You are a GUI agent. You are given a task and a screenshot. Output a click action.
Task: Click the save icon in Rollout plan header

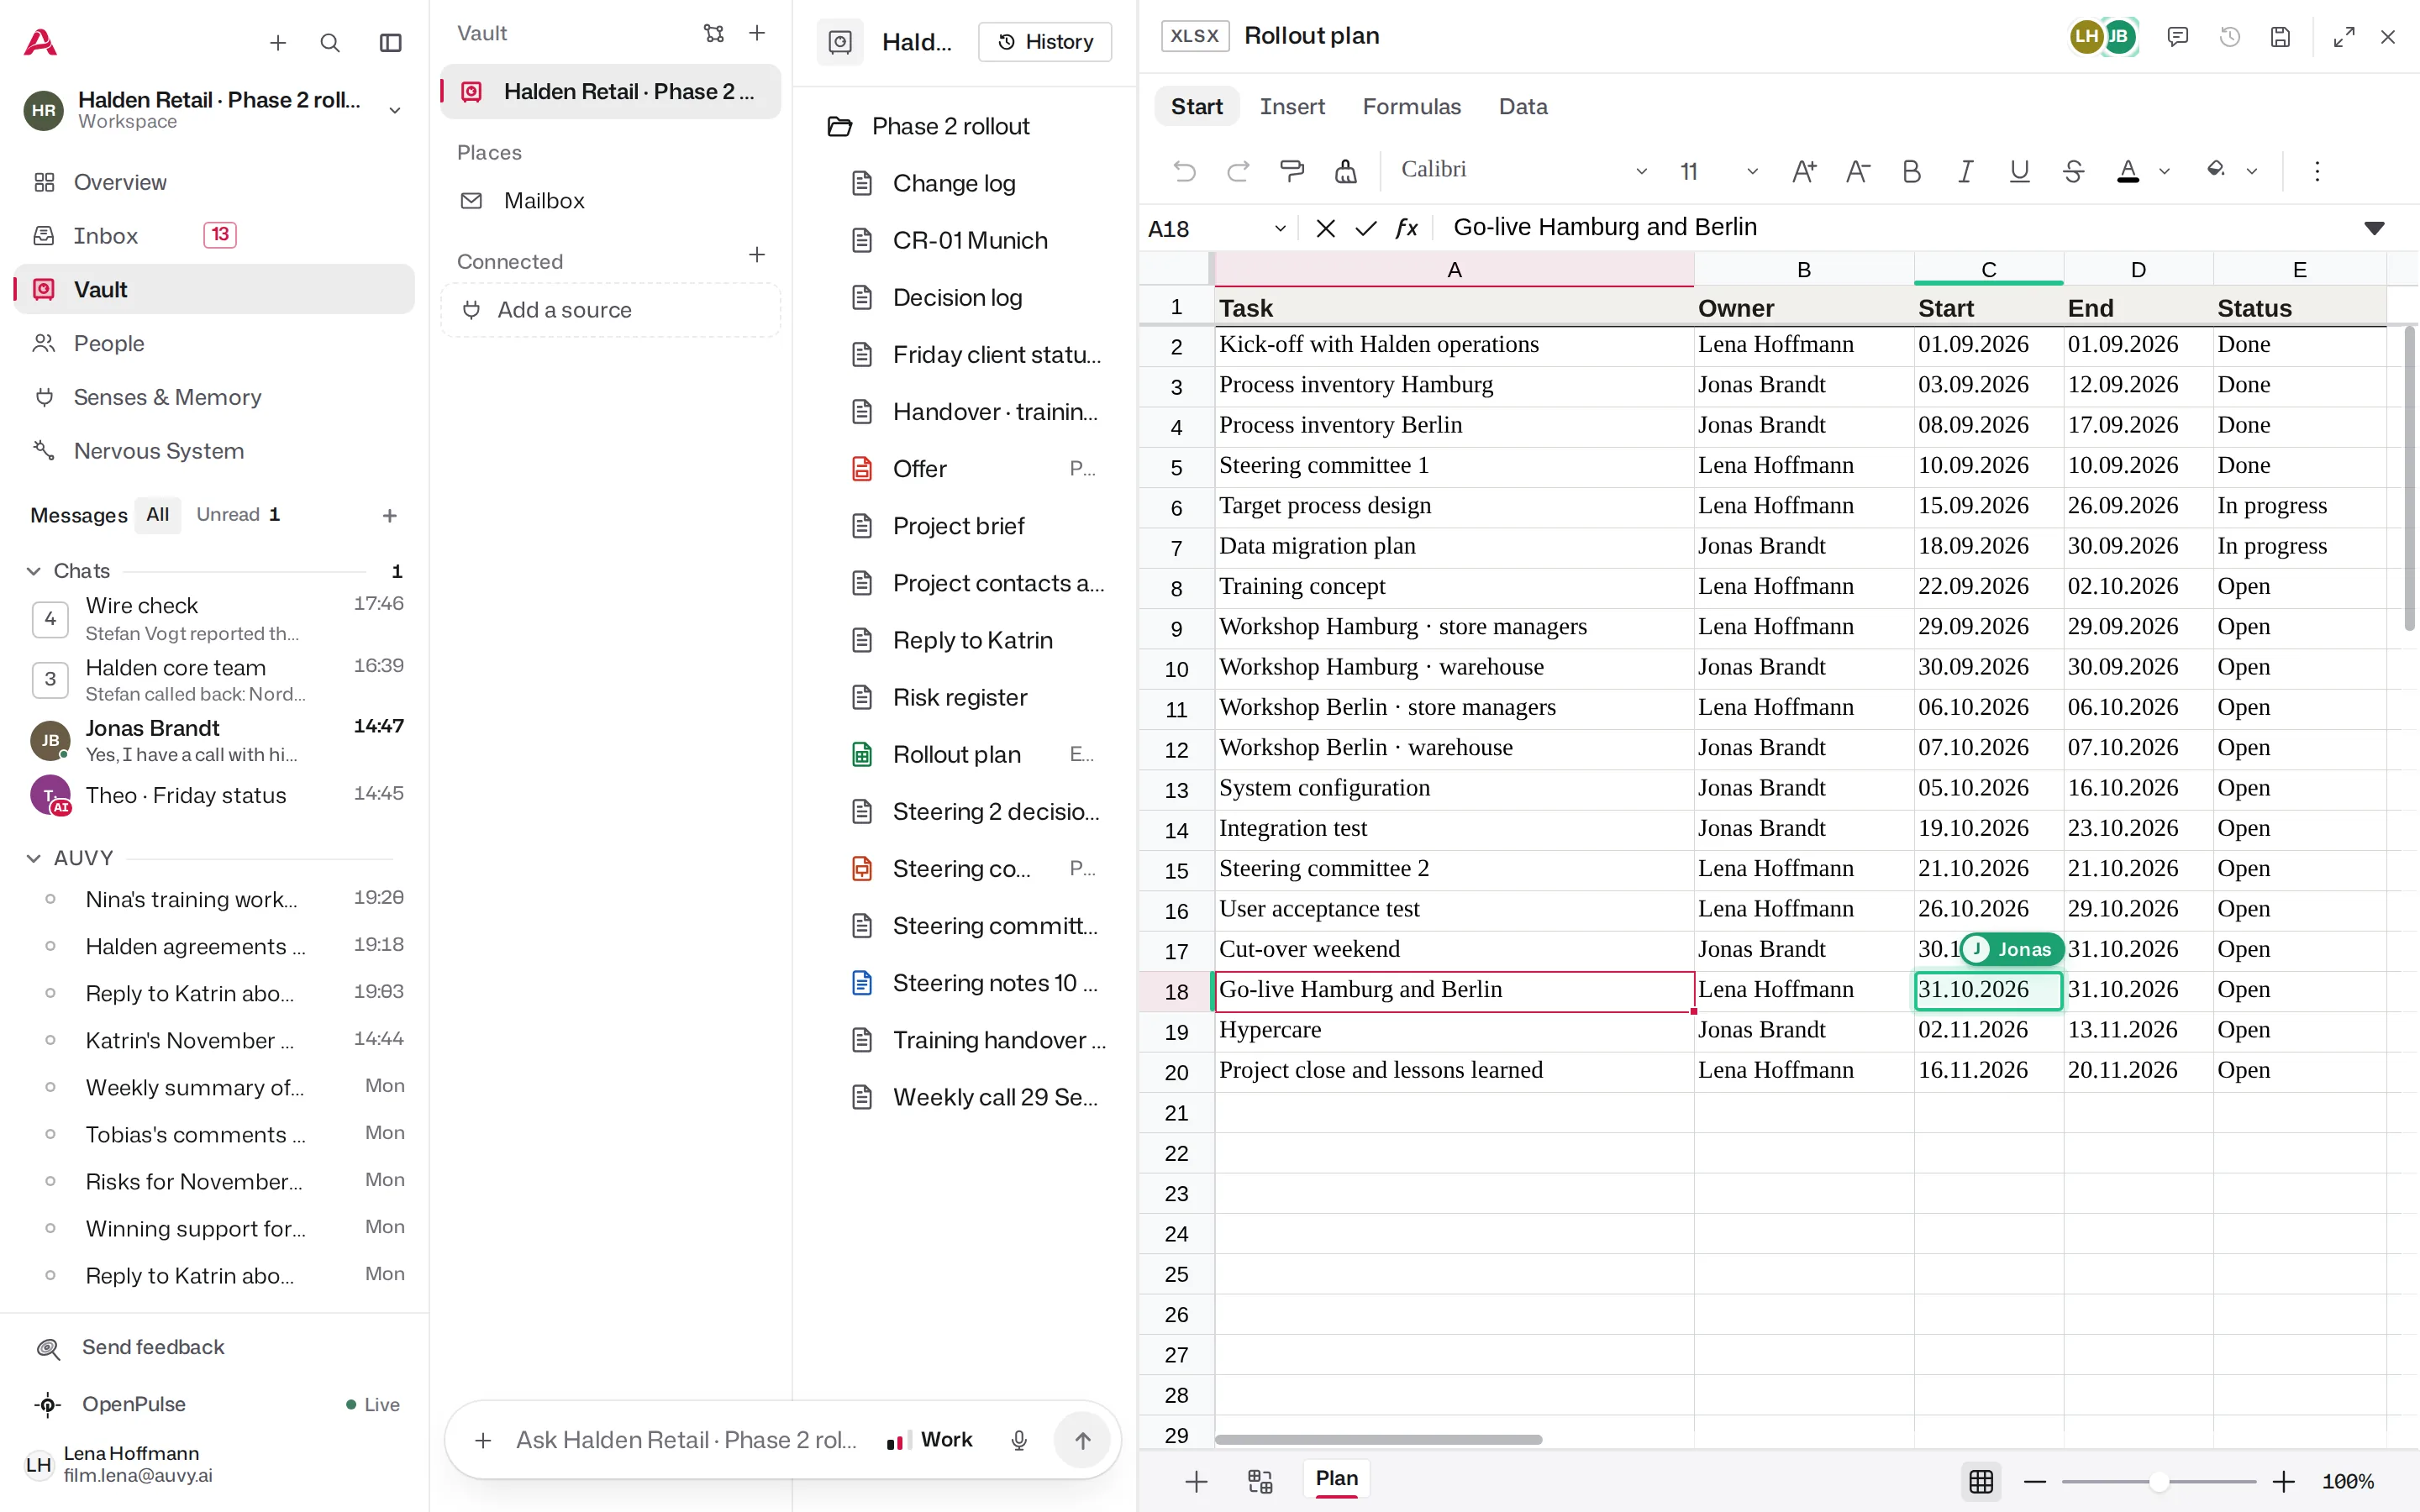point(2279,37)
